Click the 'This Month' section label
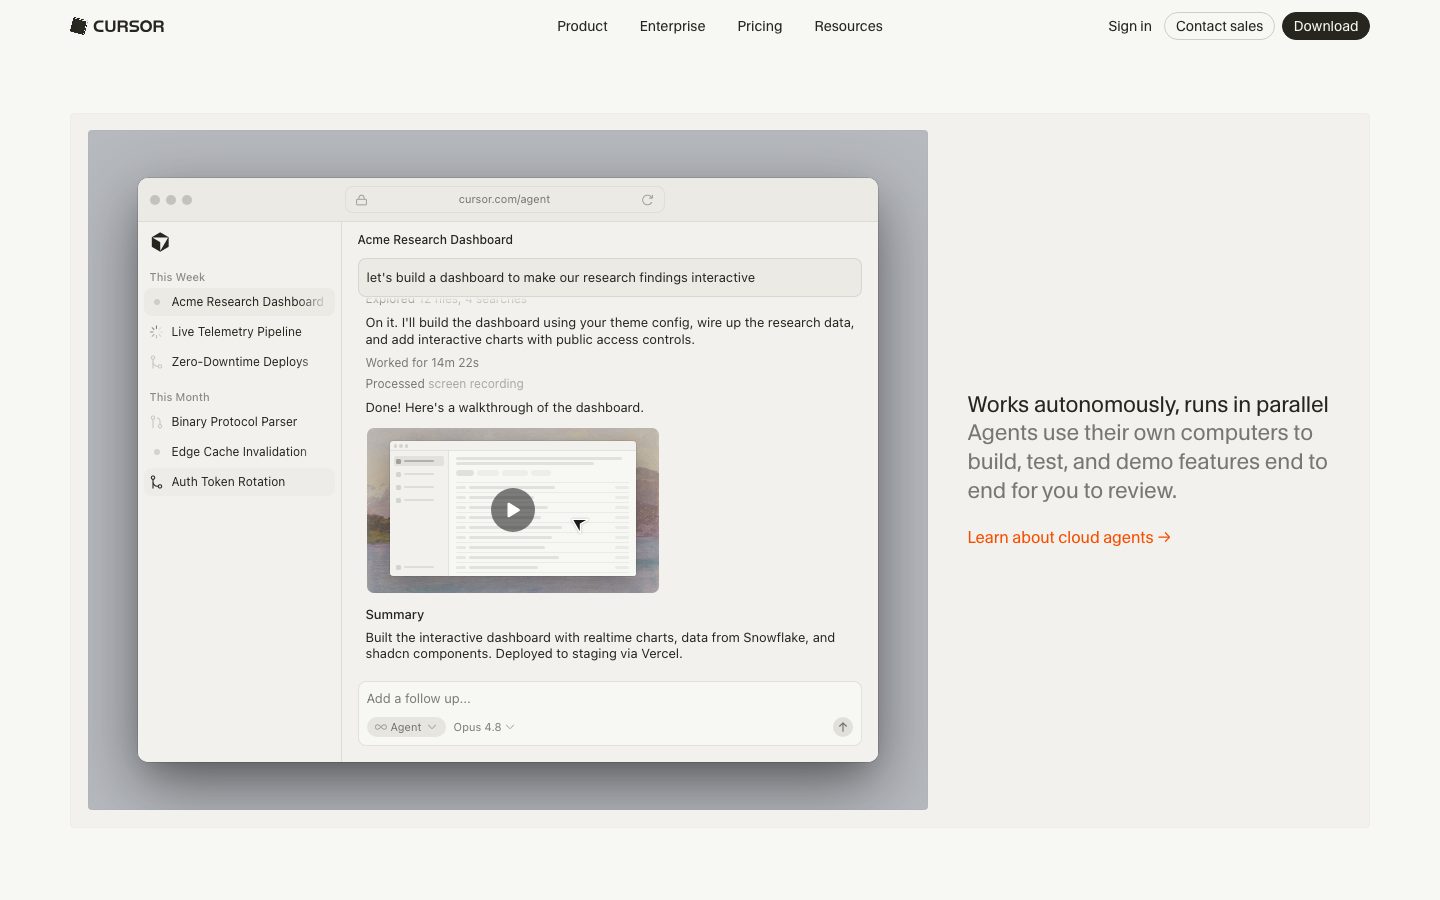The height and width of the screenshot is (900, 1440). (180, 397)
